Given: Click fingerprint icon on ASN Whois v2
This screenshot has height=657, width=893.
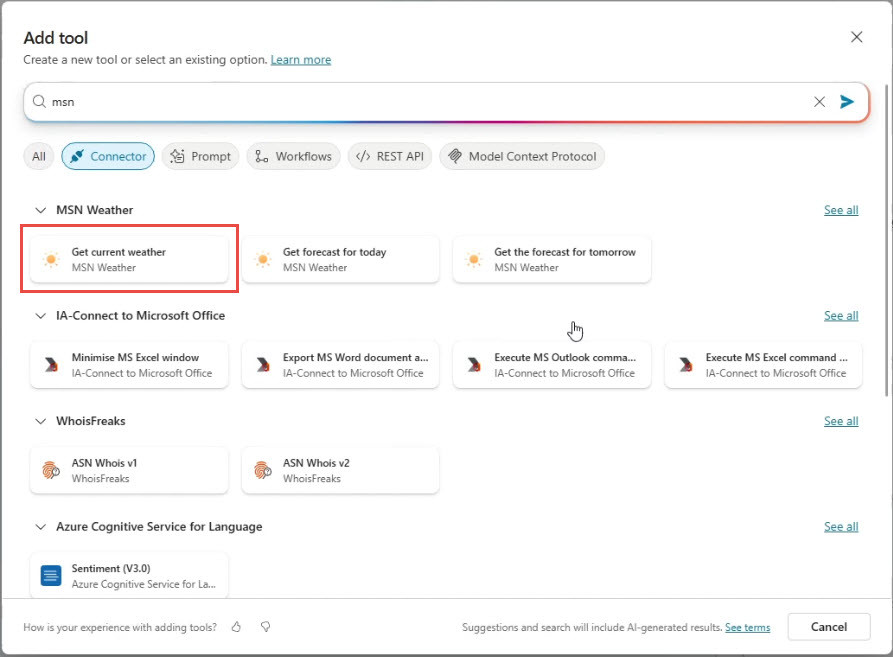Looking at the screenshot, I should pos(263,470).
